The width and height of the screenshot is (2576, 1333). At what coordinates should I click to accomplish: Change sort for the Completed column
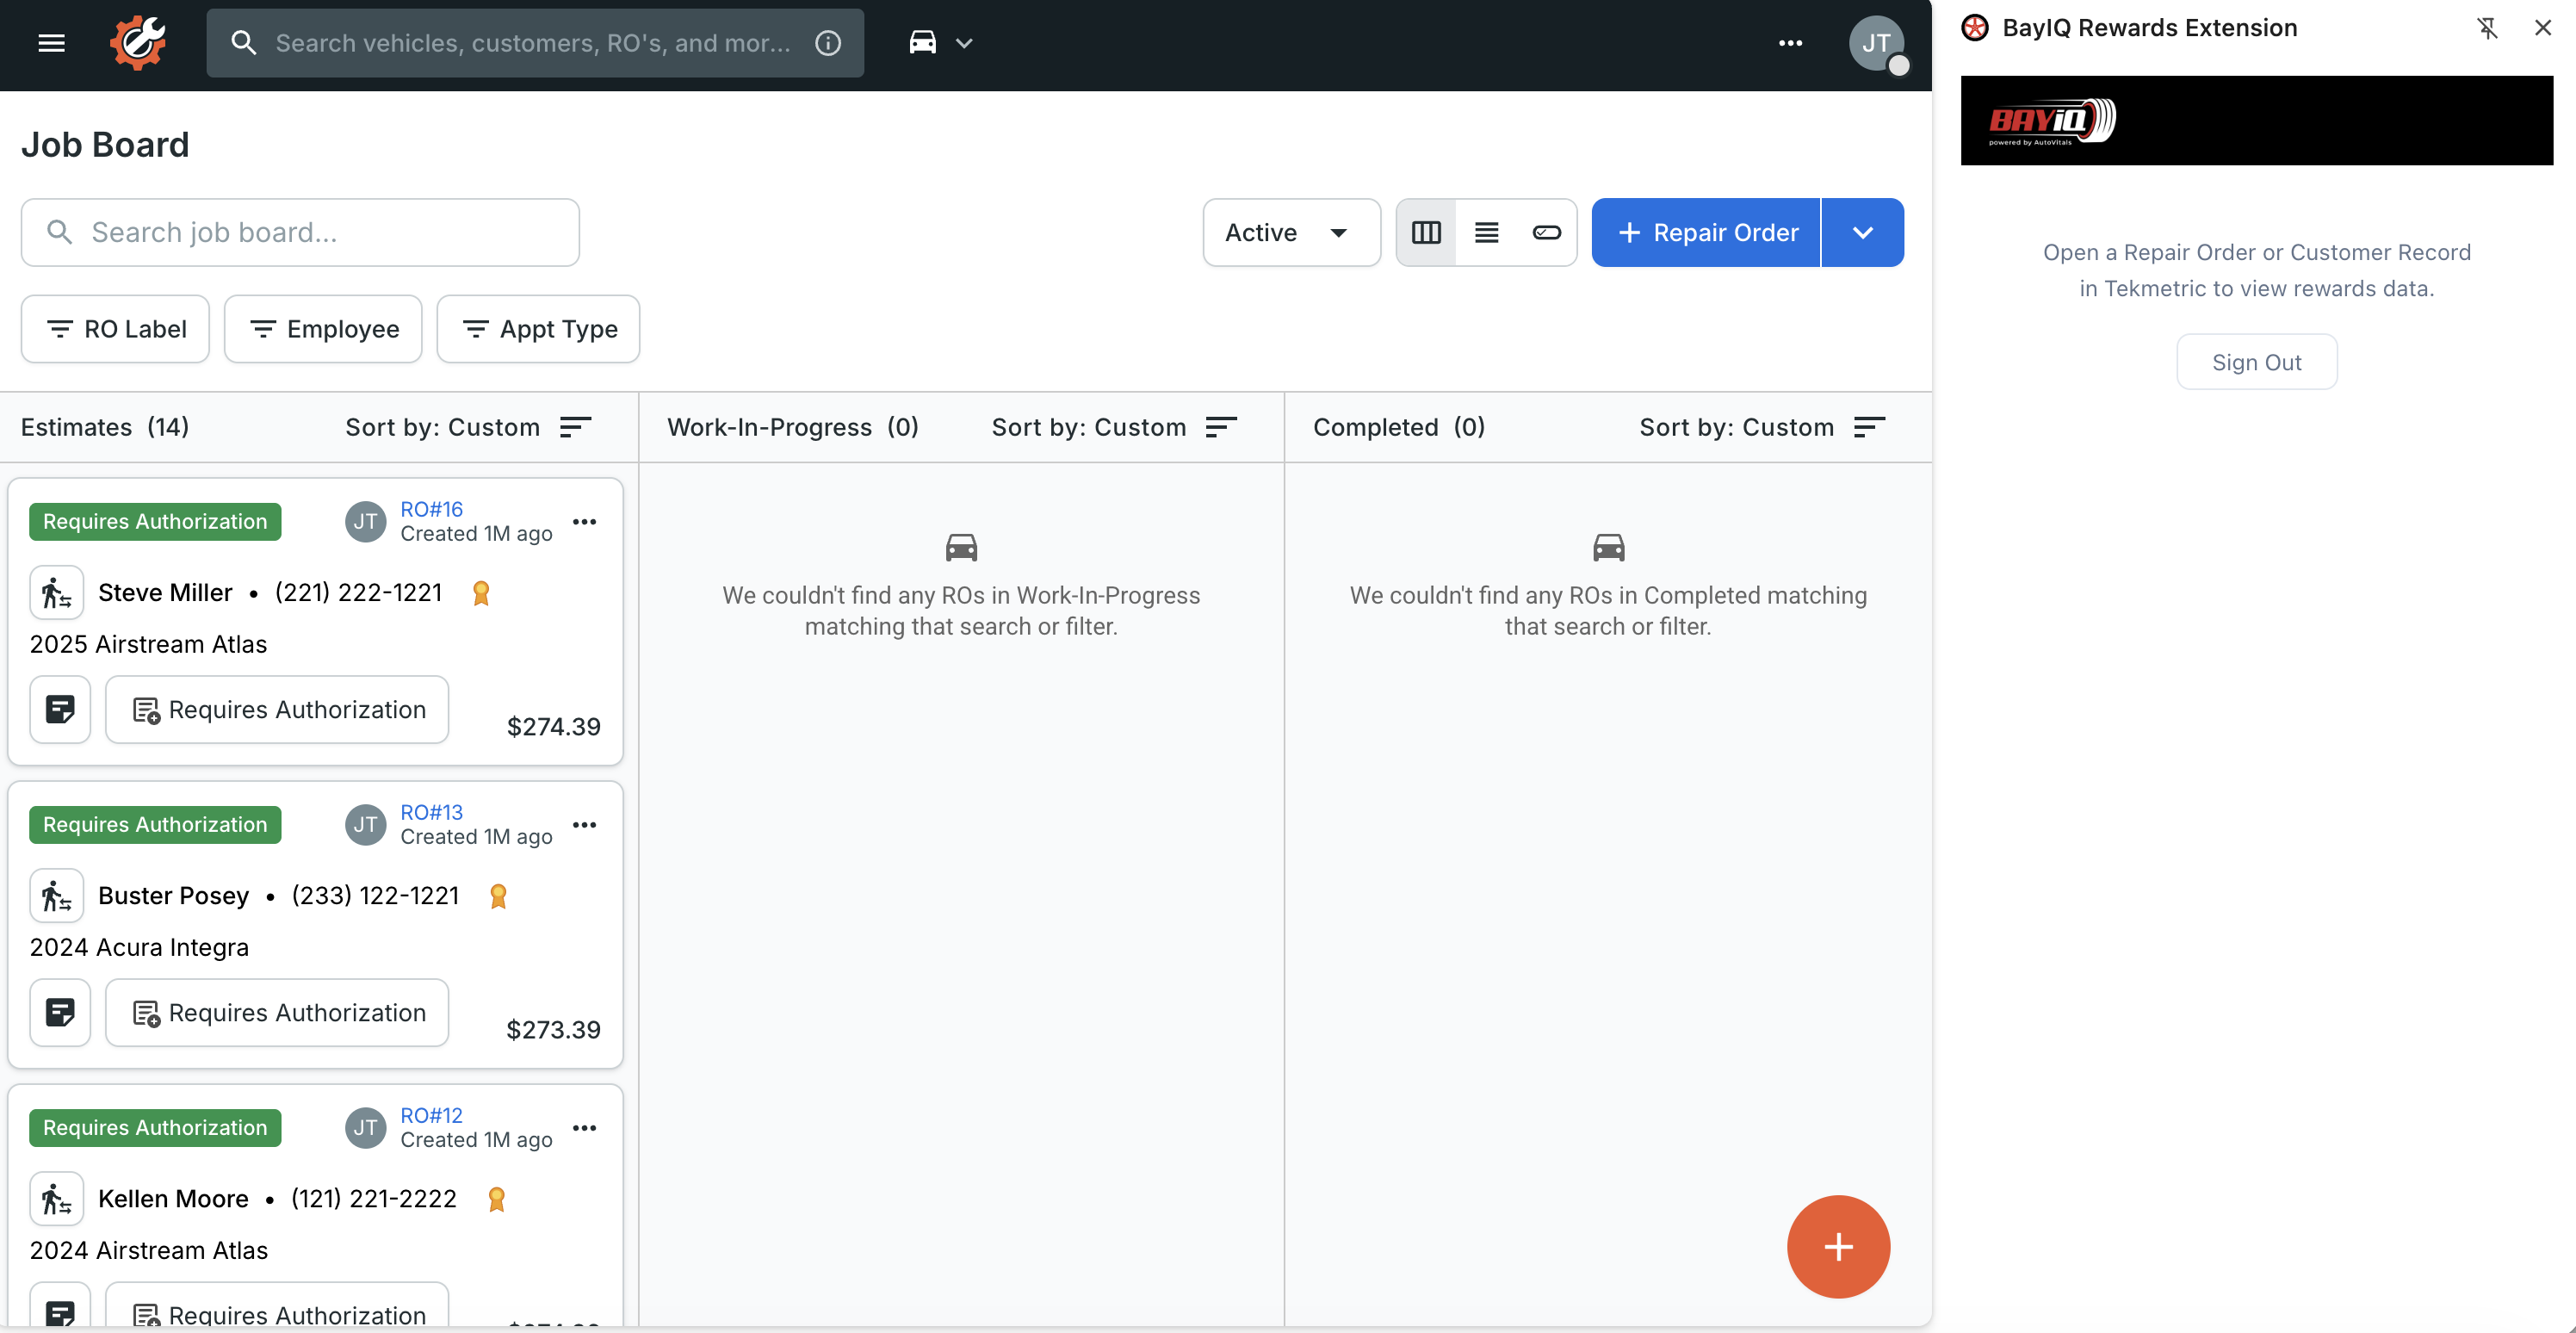click(1763, 427)
